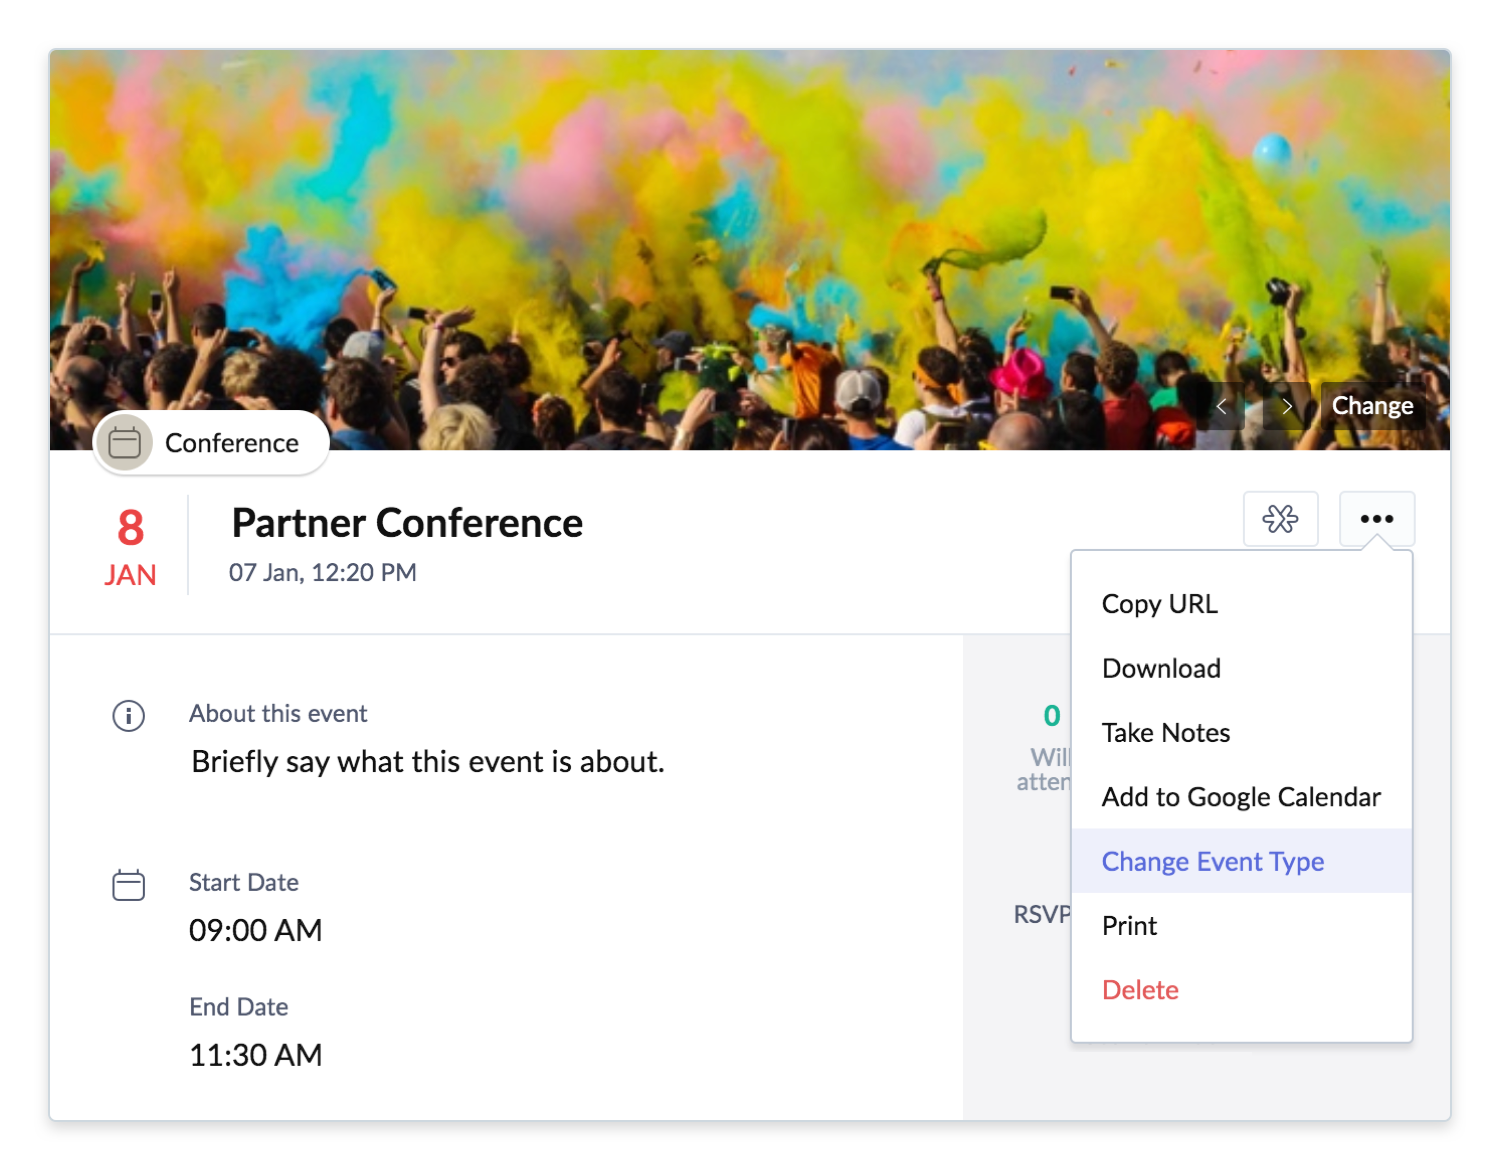Screen dimensions: 1500x1170
Task: Click the integrations icon button beside more options
Action: coord(1280,518)
